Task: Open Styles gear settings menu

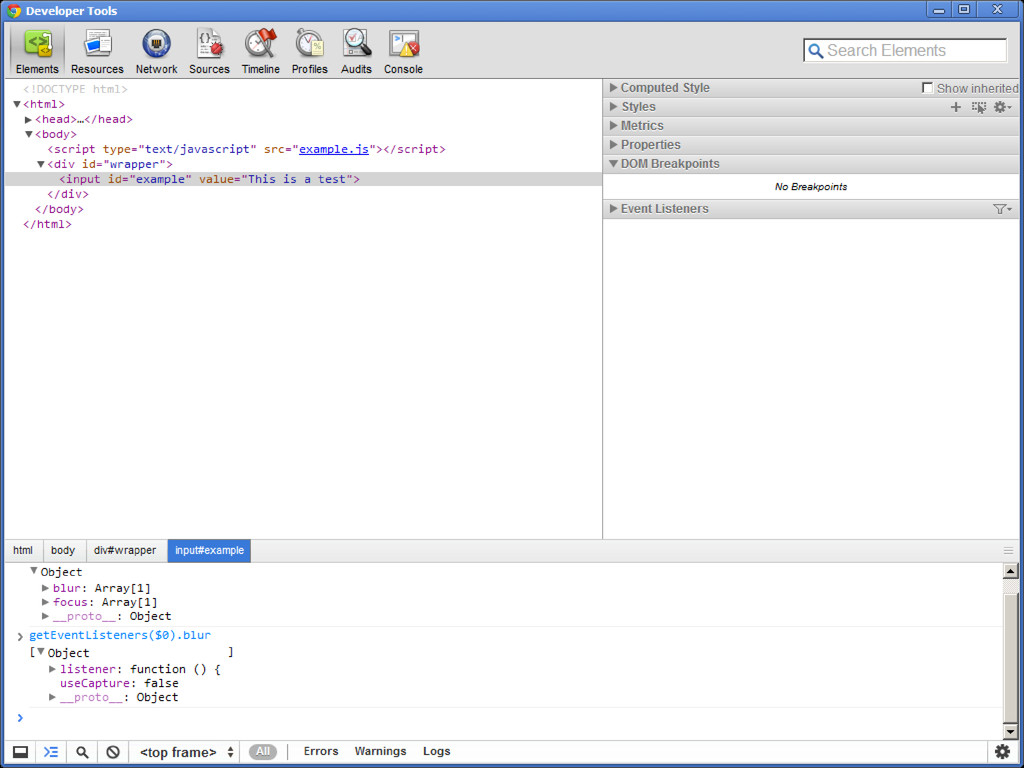Action: [x=1002, y=107]
